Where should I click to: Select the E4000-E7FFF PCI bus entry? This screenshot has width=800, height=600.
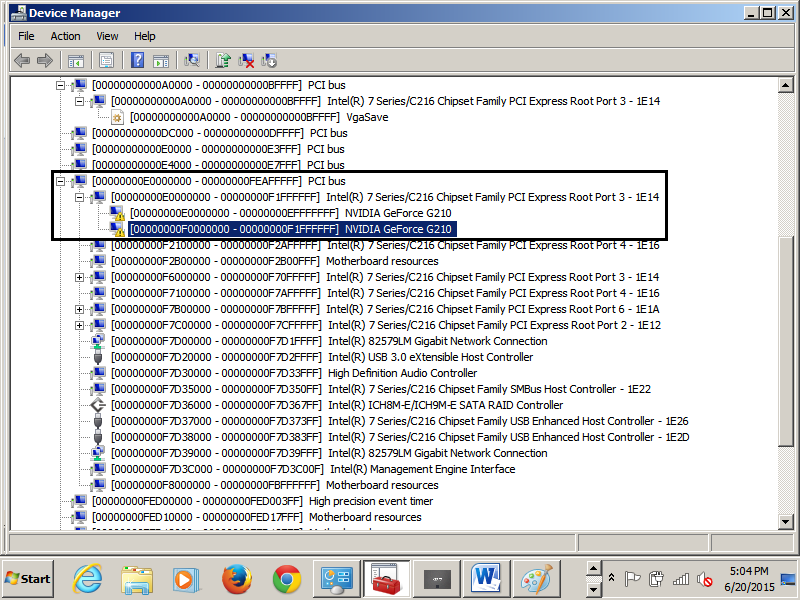point(218,165)
